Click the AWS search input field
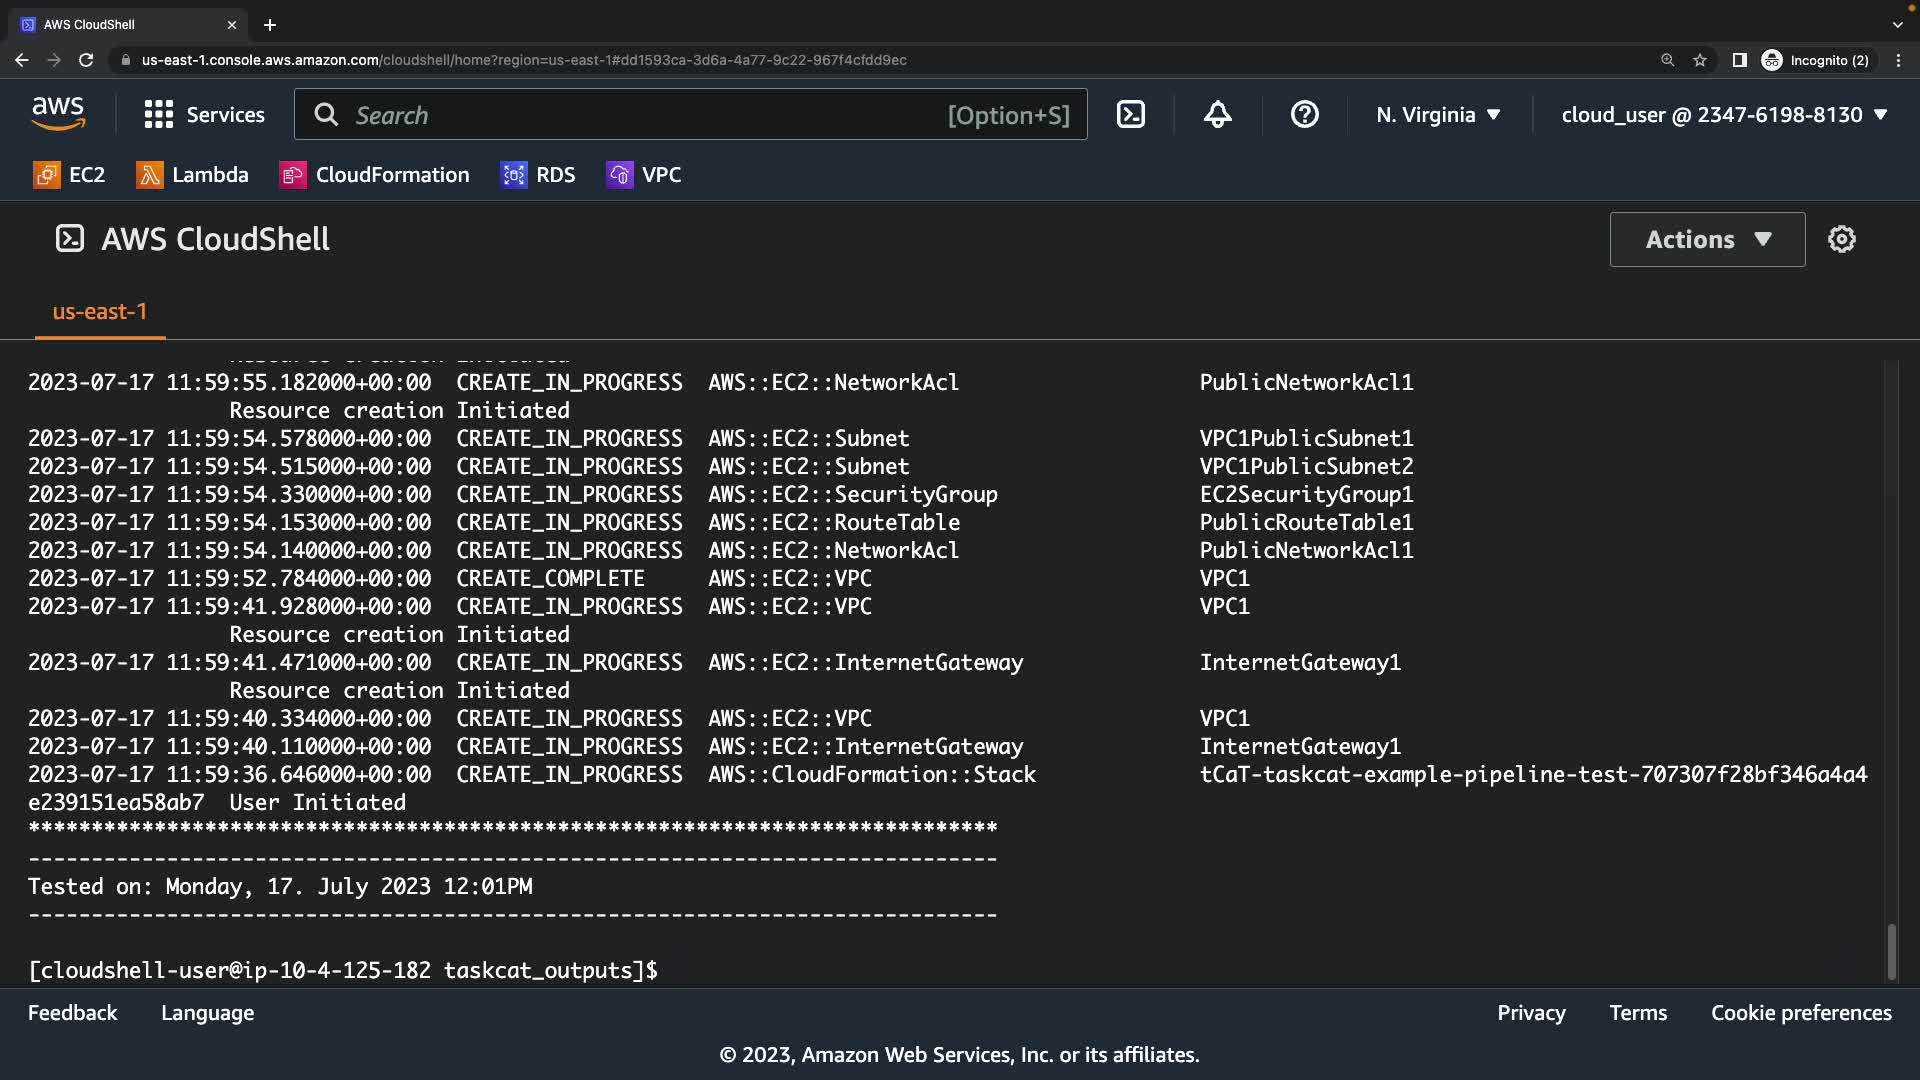The image size is (1920, 1080). point(640,115)
